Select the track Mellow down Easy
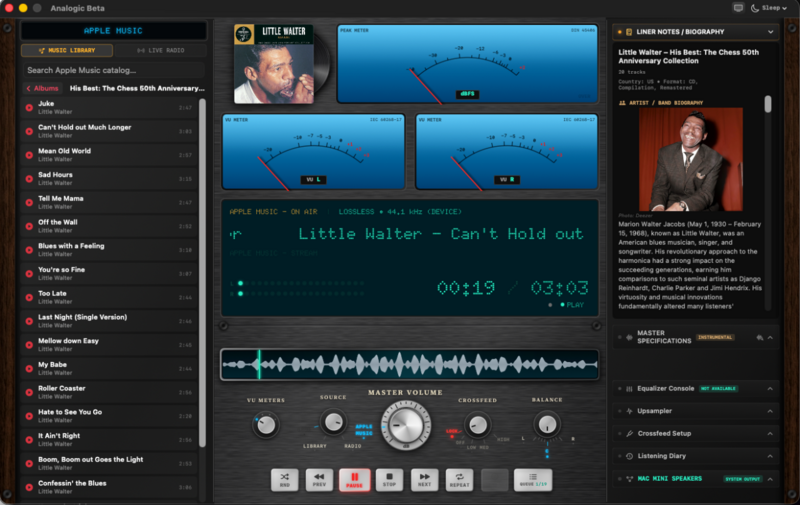The image size is (800, 505). click(x=110, y=345)
